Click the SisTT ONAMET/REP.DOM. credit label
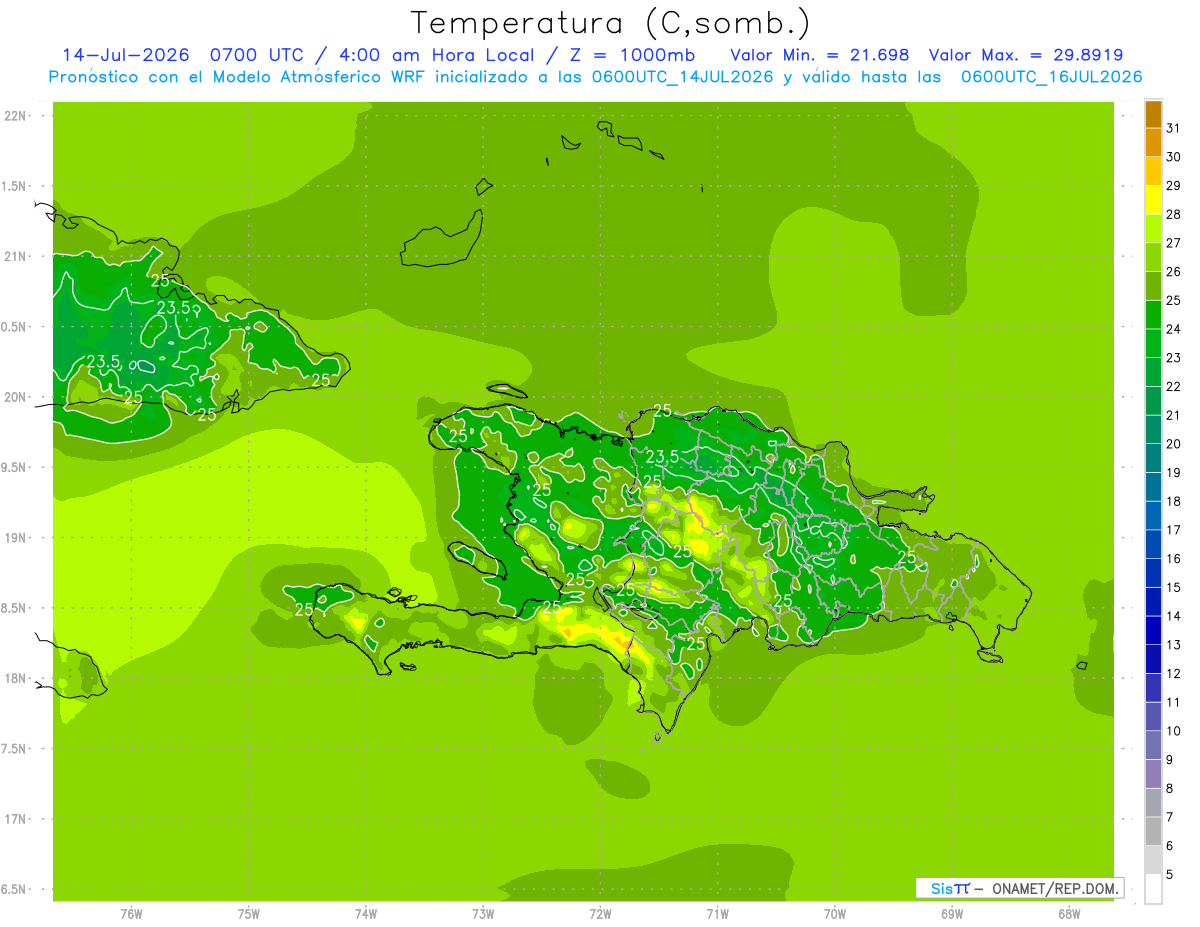Viewport: 1200px width, 927px height. [x=1021, y=888]
